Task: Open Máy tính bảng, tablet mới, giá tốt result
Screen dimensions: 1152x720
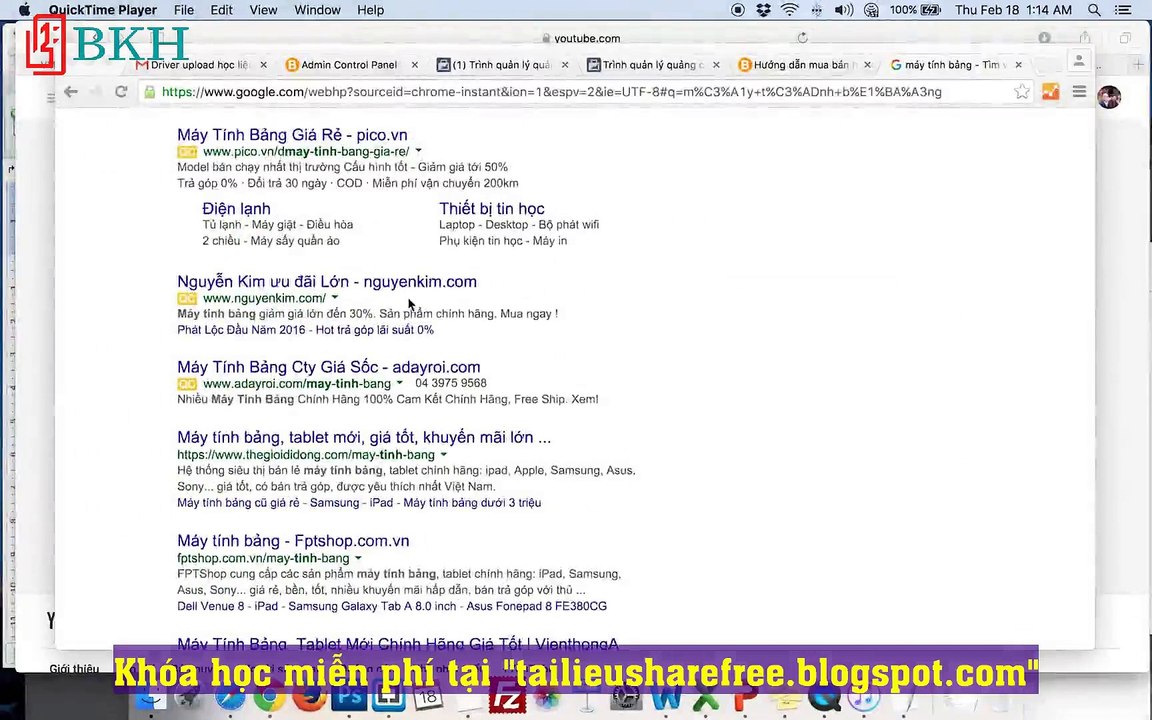Action: pos(364,437)
